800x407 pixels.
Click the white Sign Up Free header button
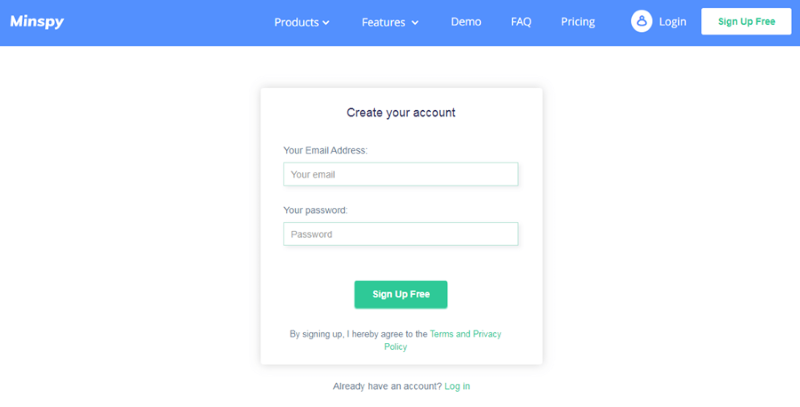pos(746,21)
